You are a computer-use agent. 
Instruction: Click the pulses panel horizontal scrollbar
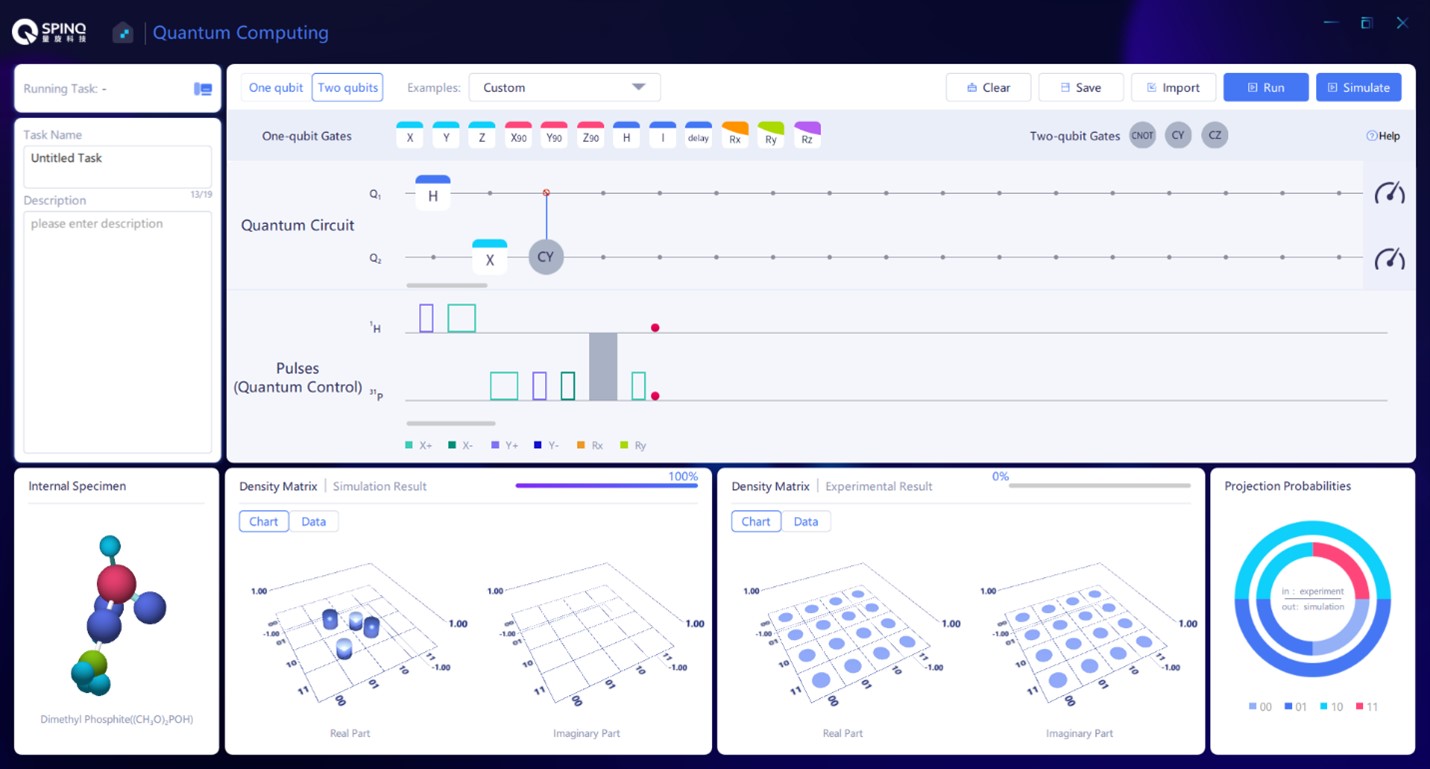[x=450, y=423]
